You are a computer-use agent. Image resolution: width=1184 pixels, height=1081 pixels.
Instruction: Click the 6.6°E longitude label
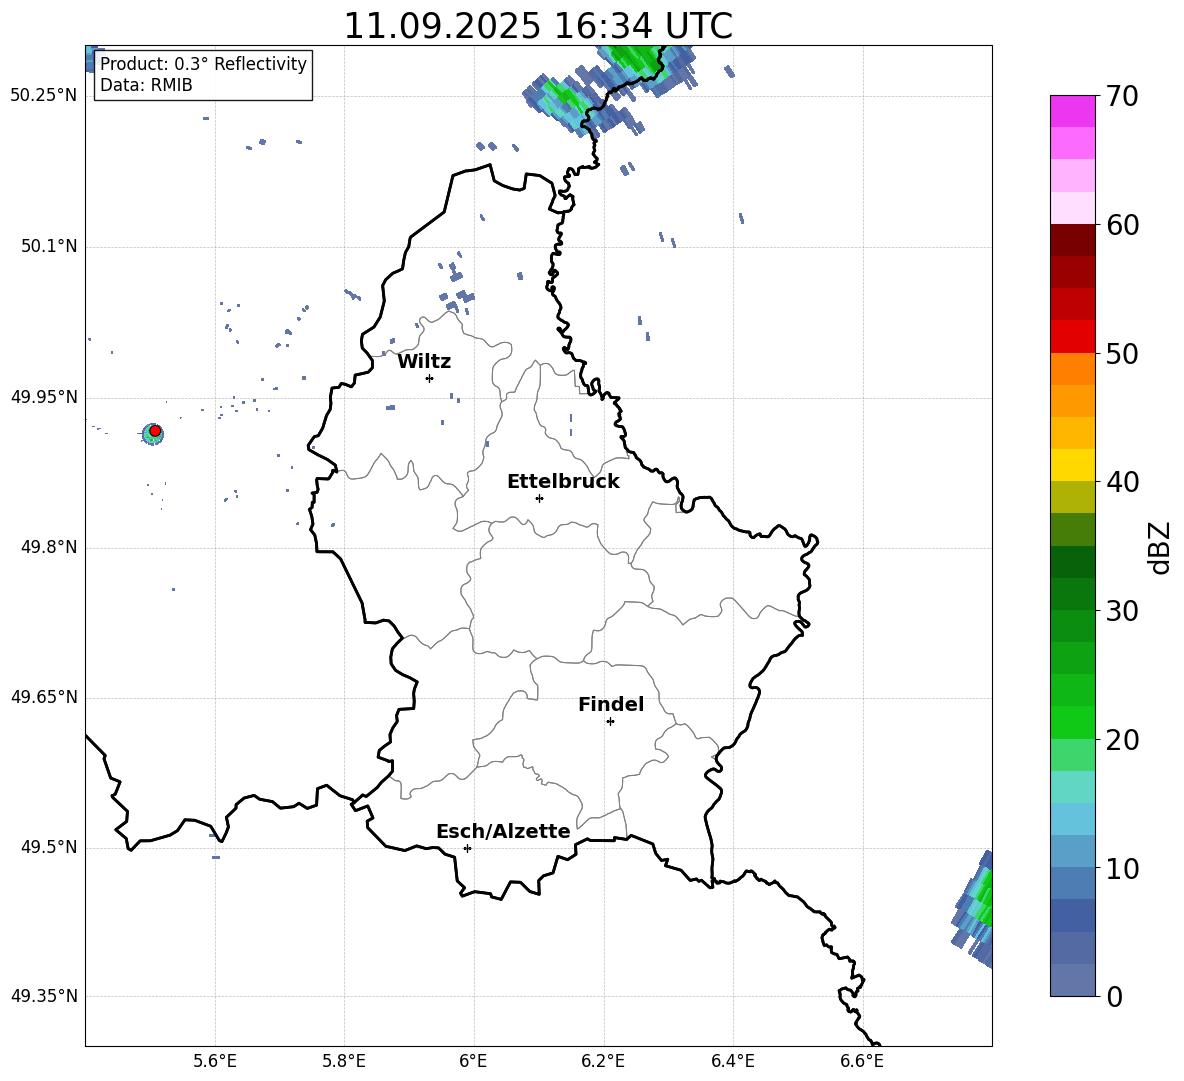point(862,1061)
